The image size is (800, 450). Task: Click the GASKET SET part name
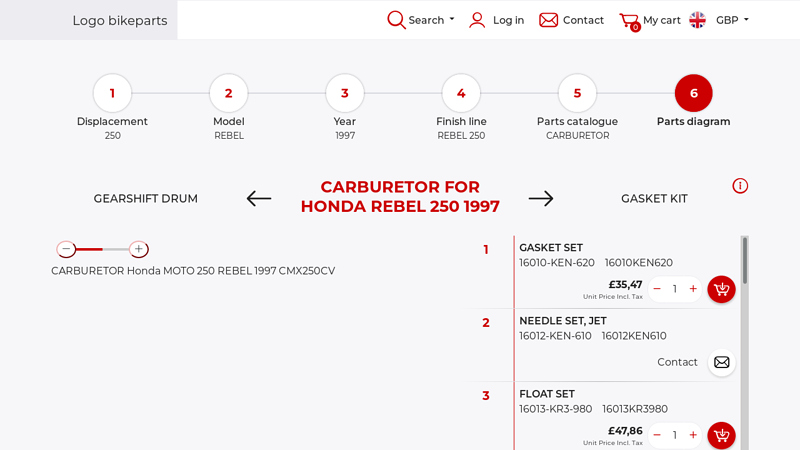pos(551,248)
